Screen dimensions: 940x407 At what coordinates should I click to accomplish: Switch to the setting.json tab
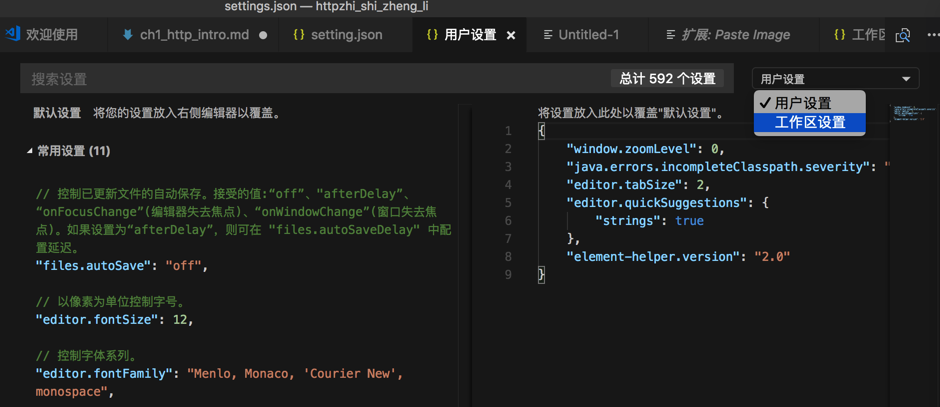(x=347, y=34)
